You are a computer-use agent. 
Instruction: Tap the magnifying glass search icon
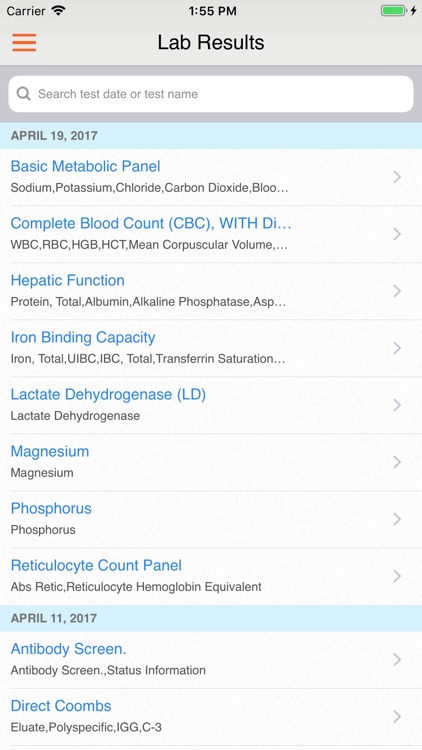23,93
